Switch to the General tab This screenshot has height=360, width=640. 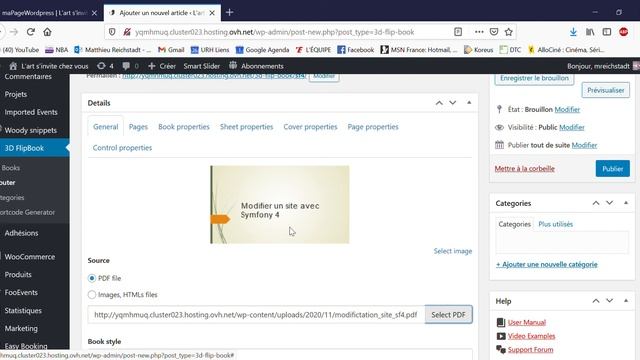point(105,127)
